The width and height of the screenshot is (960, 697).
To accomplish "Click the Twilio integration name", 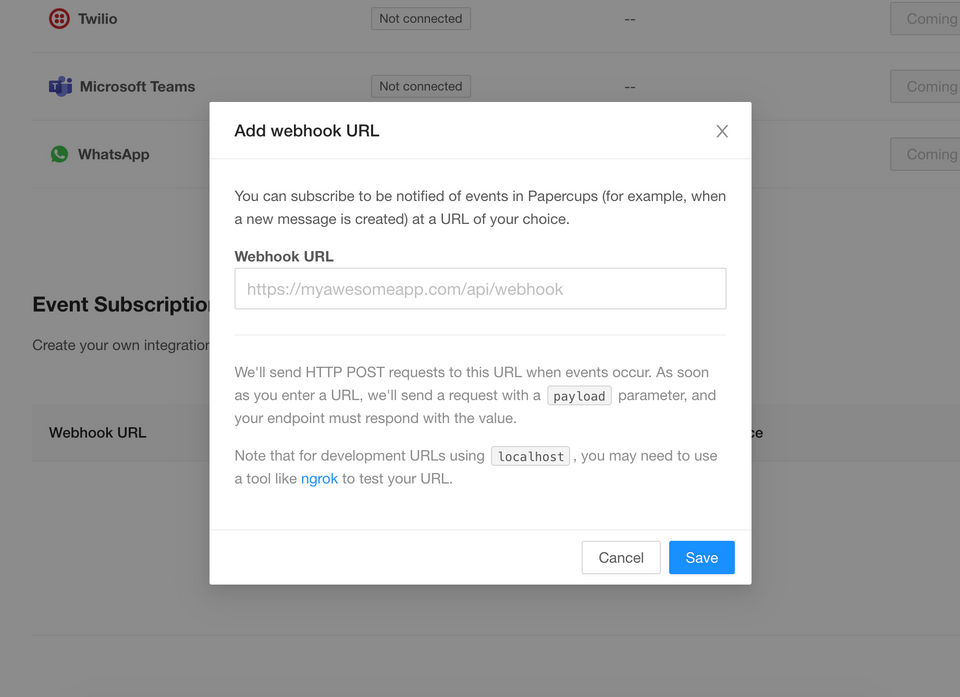I will pos(97,19).
